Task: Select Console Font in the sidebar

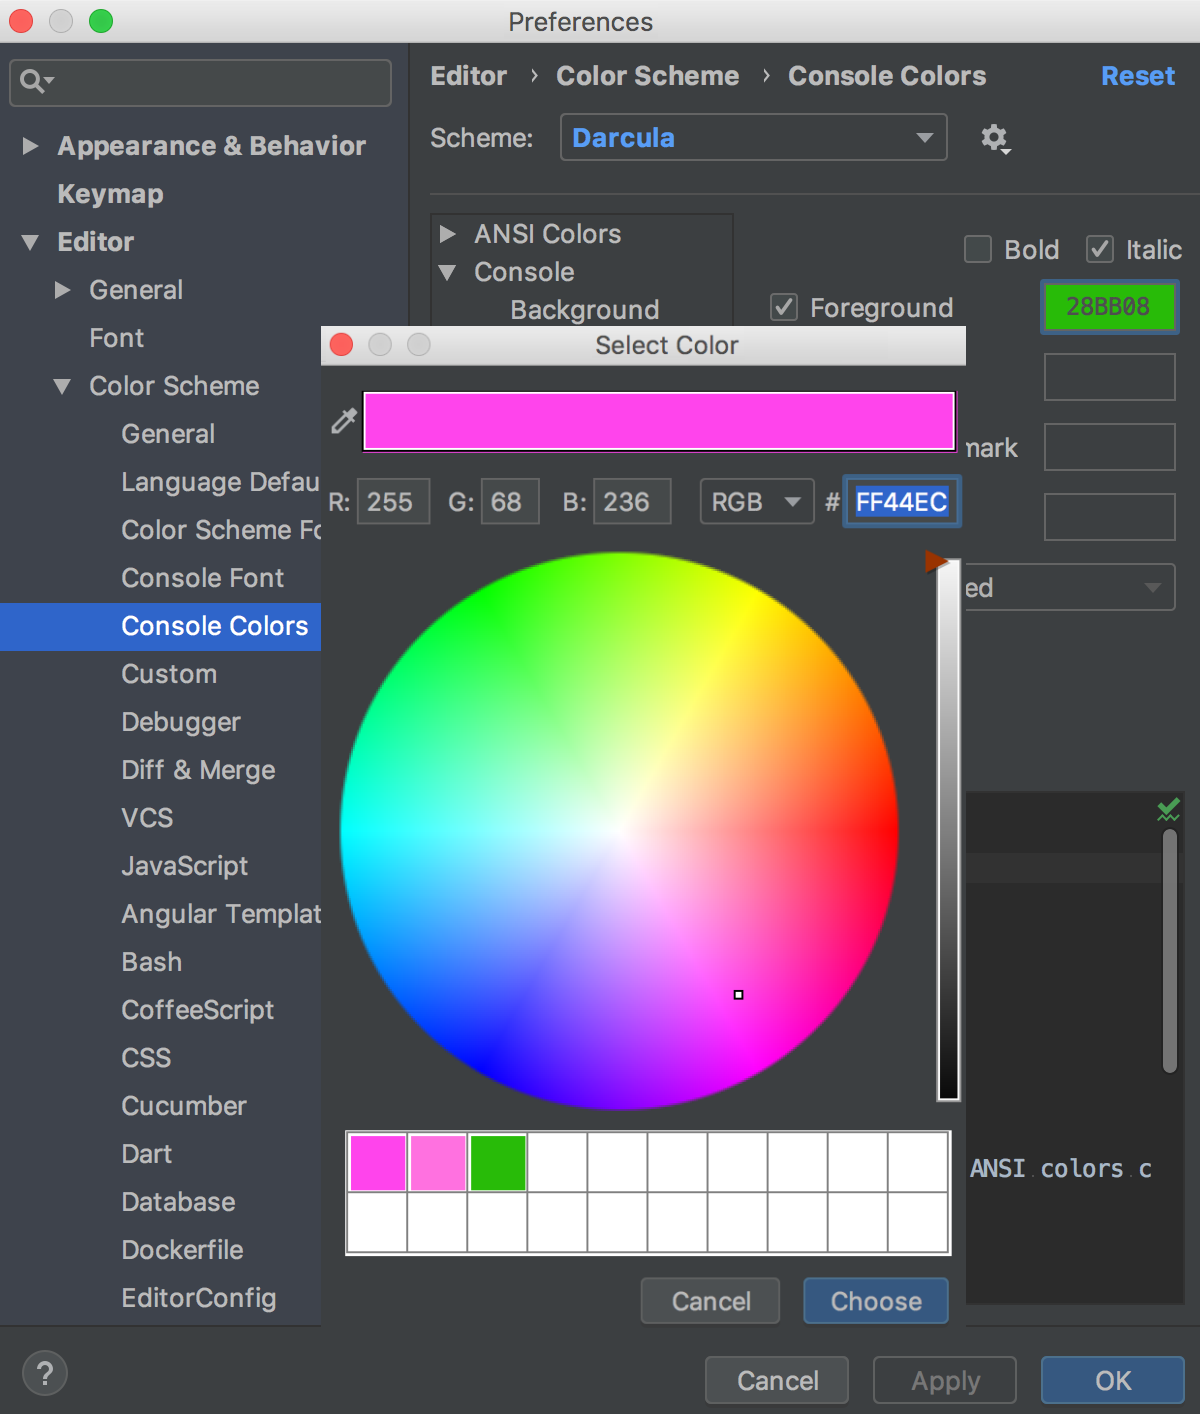Action: (x=203, y=578)
